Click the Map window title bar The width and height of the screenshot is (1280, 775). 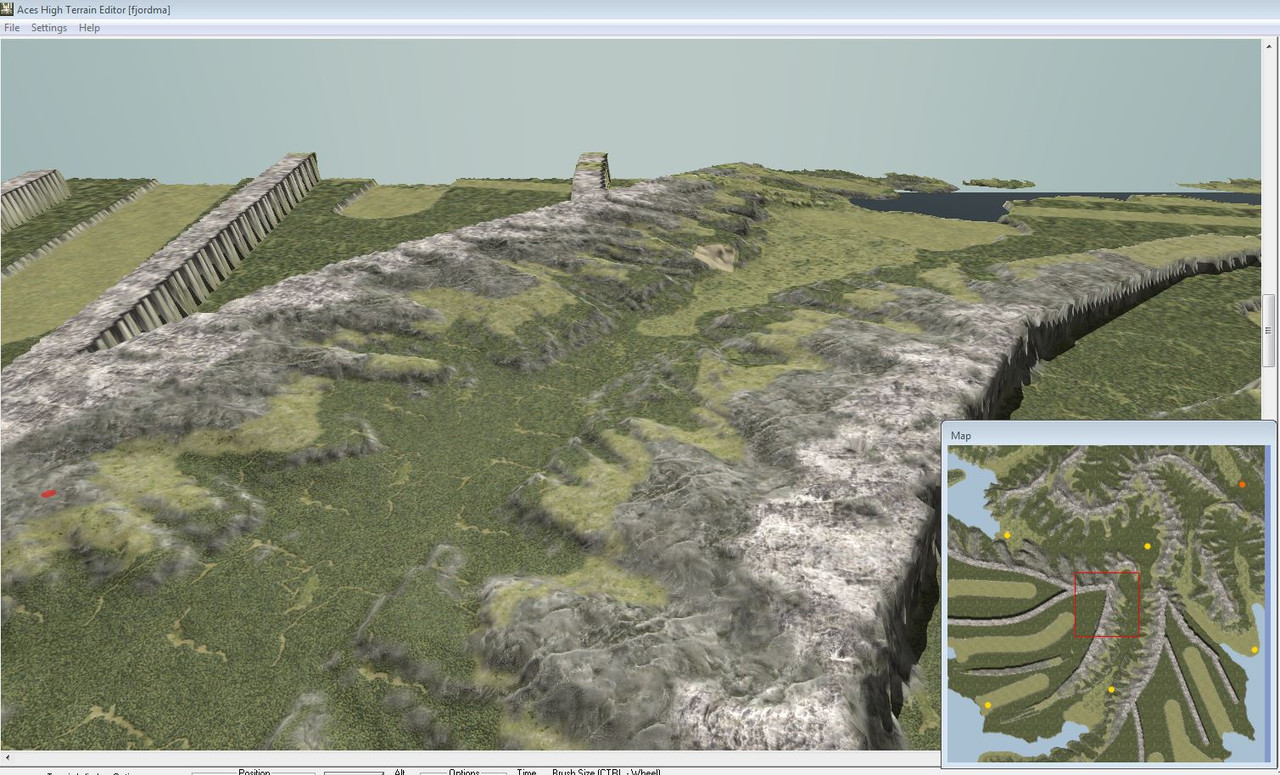pyautogui.click(x=1109, y=435)
